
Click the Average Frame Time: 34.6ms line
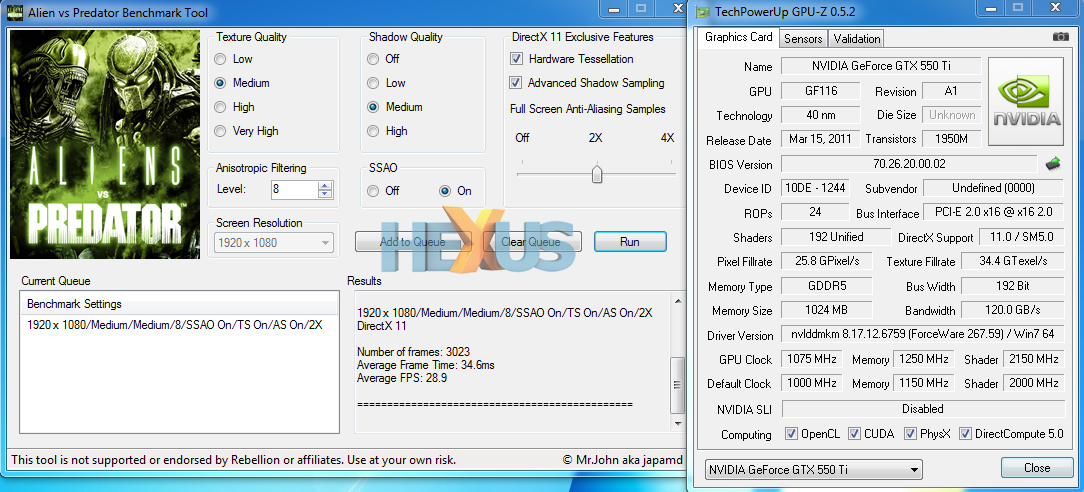(x=426, y=365)
